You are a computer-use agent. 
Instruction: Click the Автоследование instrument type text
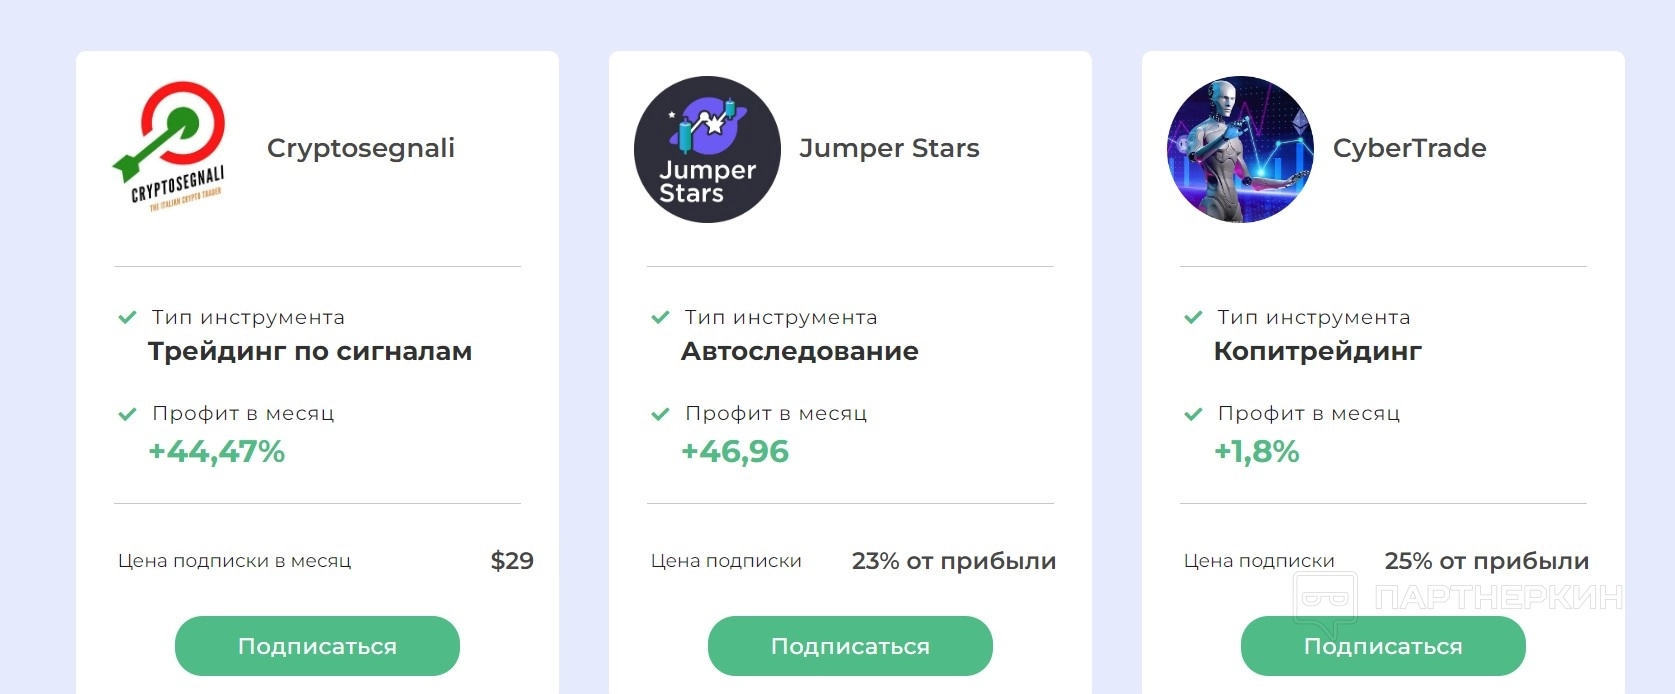(x=799, y=351)
